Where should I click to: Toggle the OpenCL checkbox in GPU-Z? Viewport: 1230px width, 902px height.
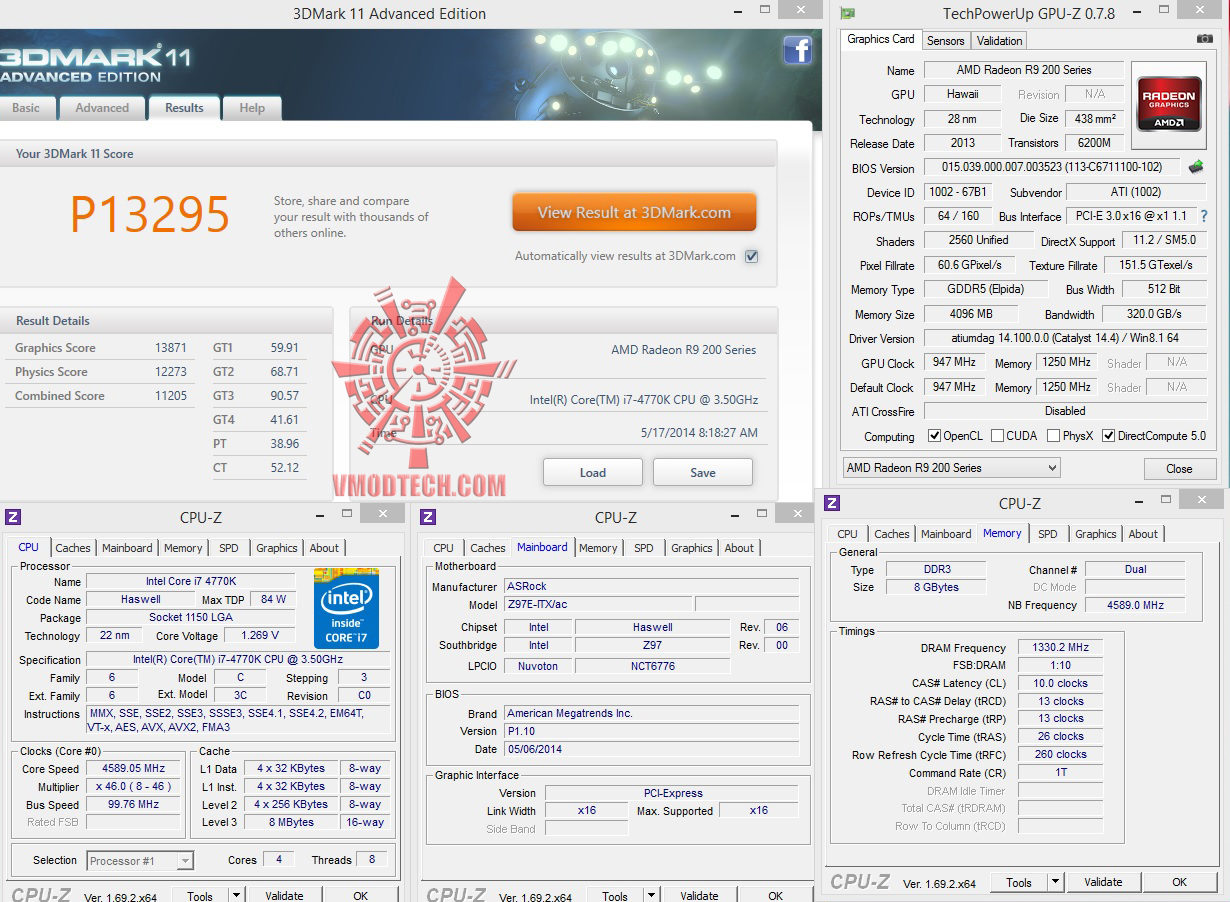pyautogui.click(x=934, y=436)
